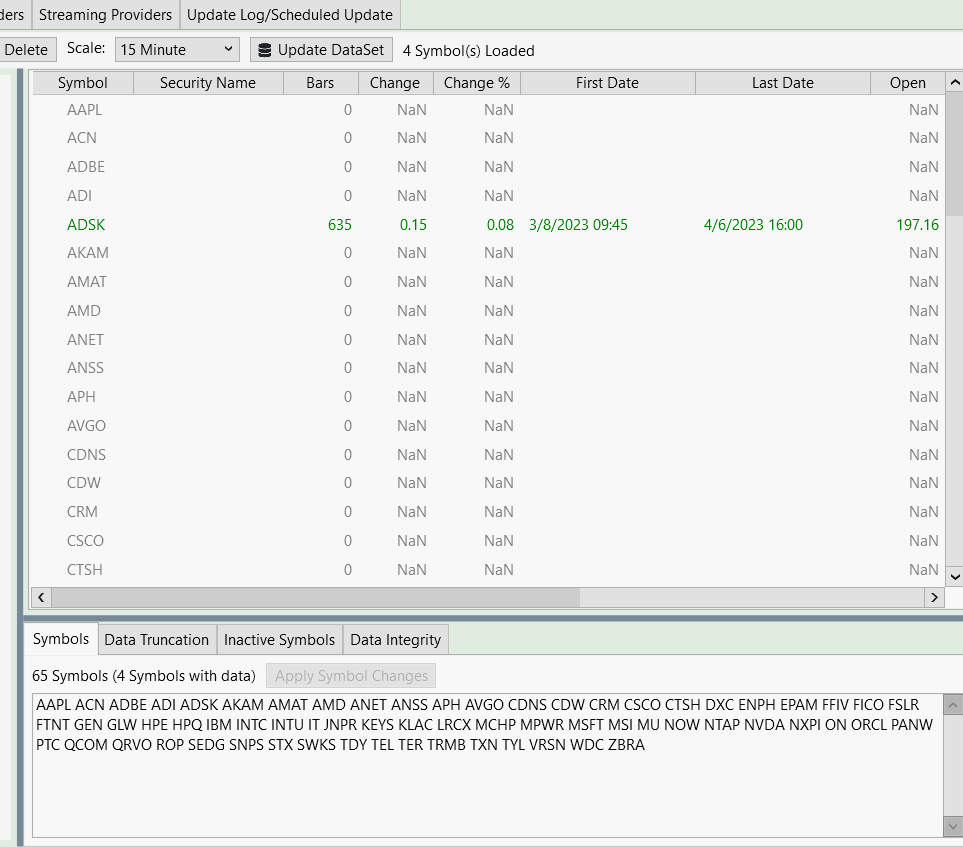Image resolution: width=963 pixels, height=847 pixels.
Task: Click the Update DataSet database icon
Action: tap(264, 50)
